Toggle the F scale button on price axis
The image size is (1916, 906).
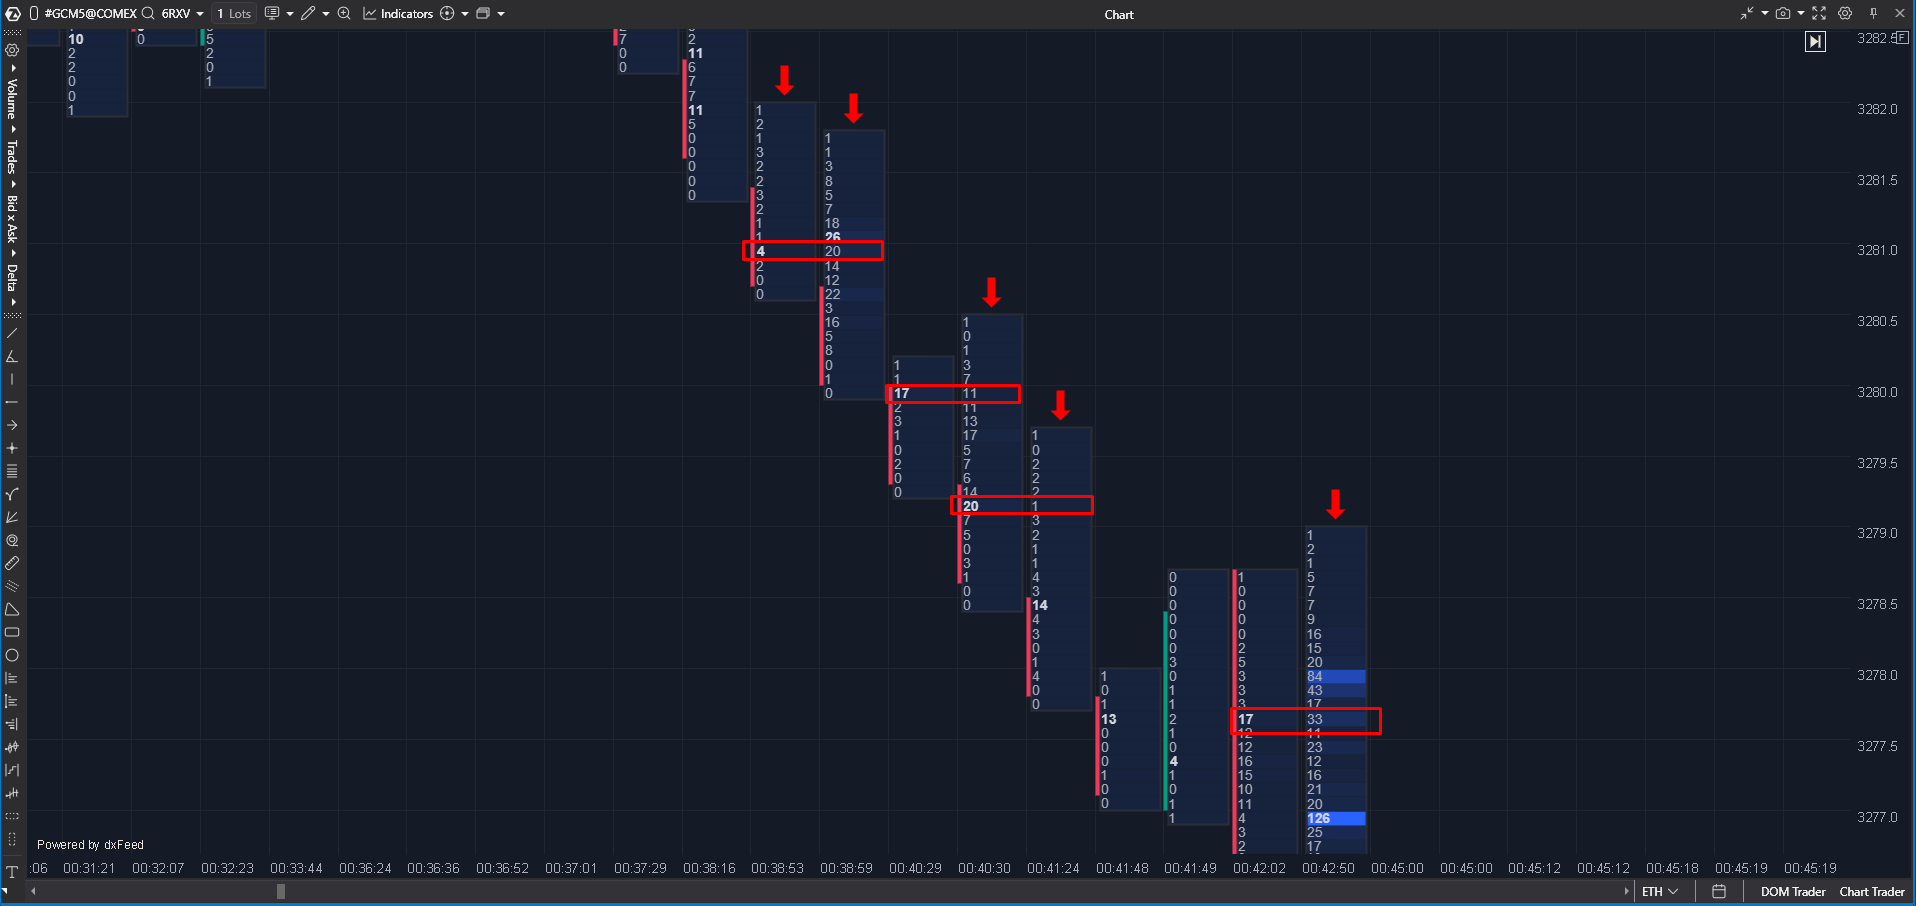pos(1900,38)
